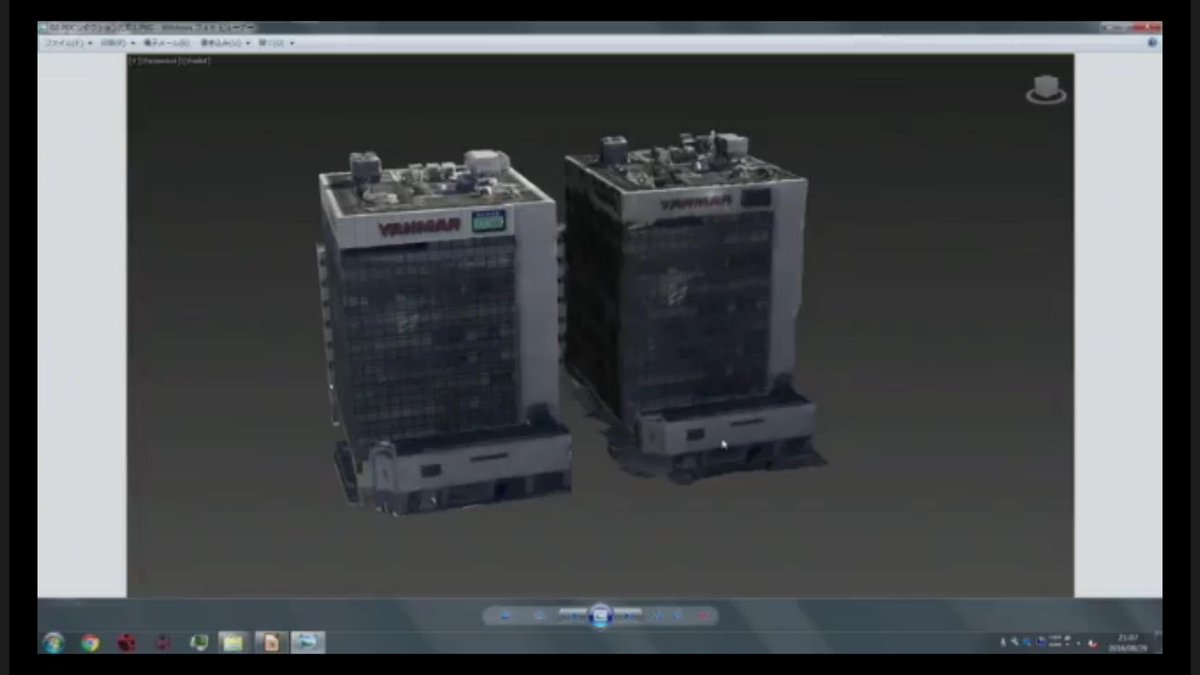Launch Google Chrome from the taskbar
This screenshot has height=675, width=1200.
tap(90, 642)
